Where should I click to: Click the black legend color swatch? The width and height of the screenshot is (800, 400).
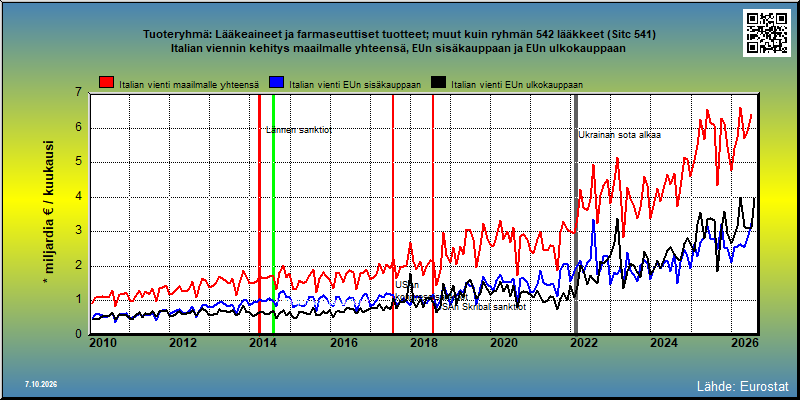coord(439,83)
